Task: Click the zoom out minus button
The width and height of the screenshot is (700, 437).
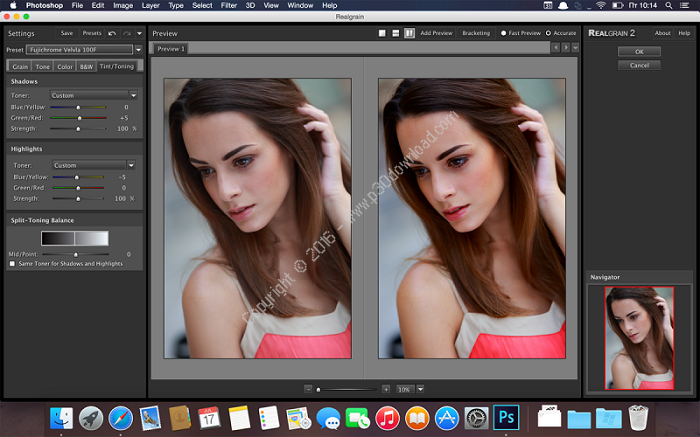Action: click(x=308, y=388)
